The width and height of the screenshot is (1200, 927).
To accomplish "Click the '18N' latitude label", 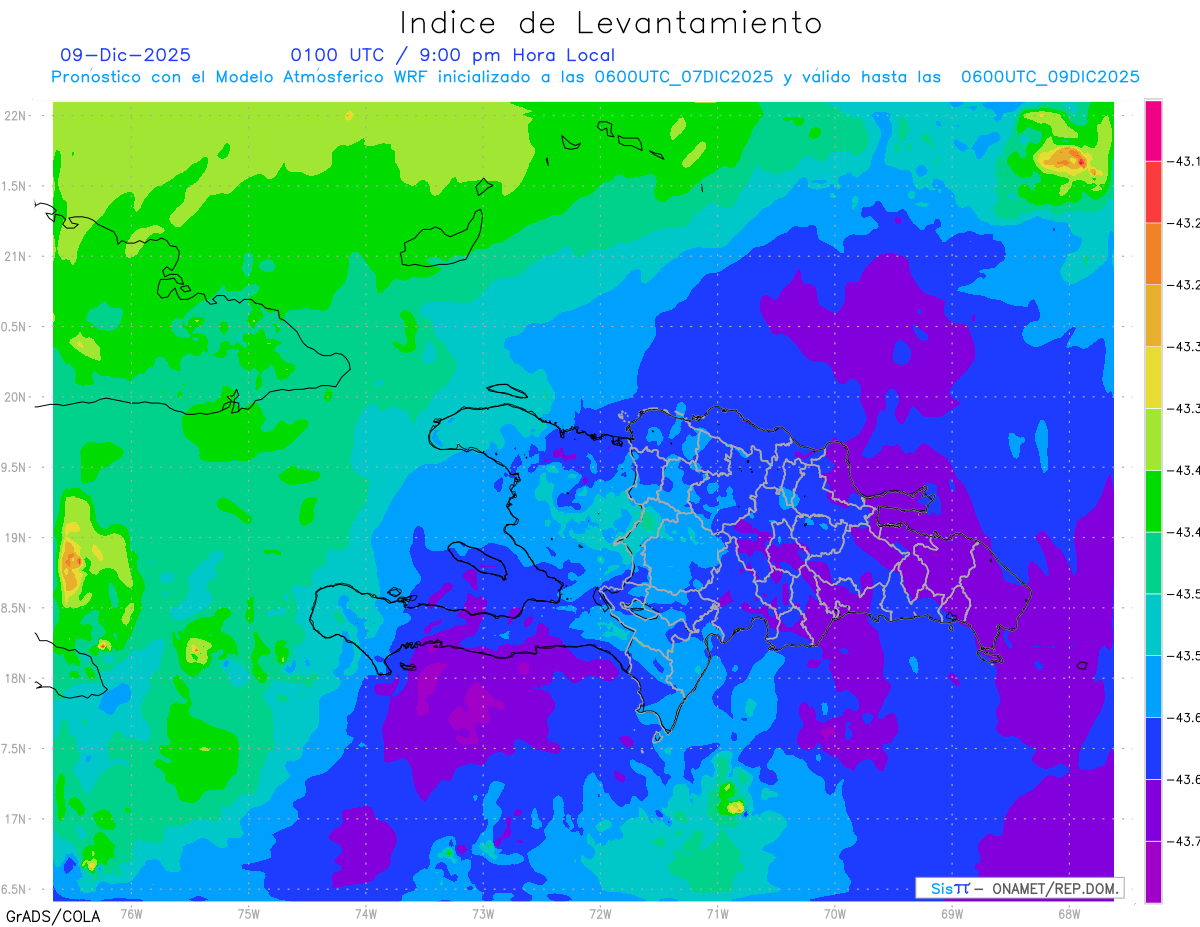I will pyautogui.click(x=15, y=678).
